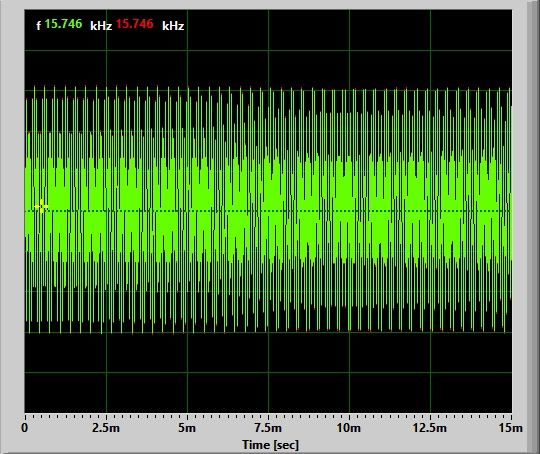The width and height of the screenshot is (540, 454).
Task: Click the kHz unit after green readout
Action: [x=101, y=26]
